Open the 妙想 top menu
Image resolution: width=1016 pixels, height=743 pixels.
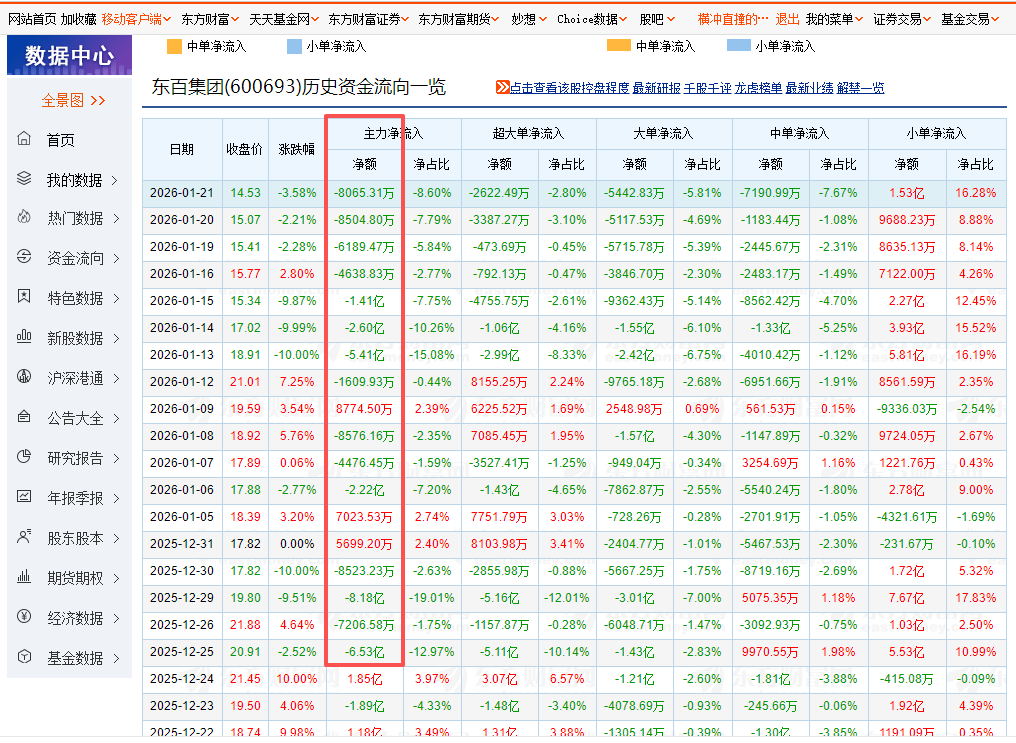point(529,19)
